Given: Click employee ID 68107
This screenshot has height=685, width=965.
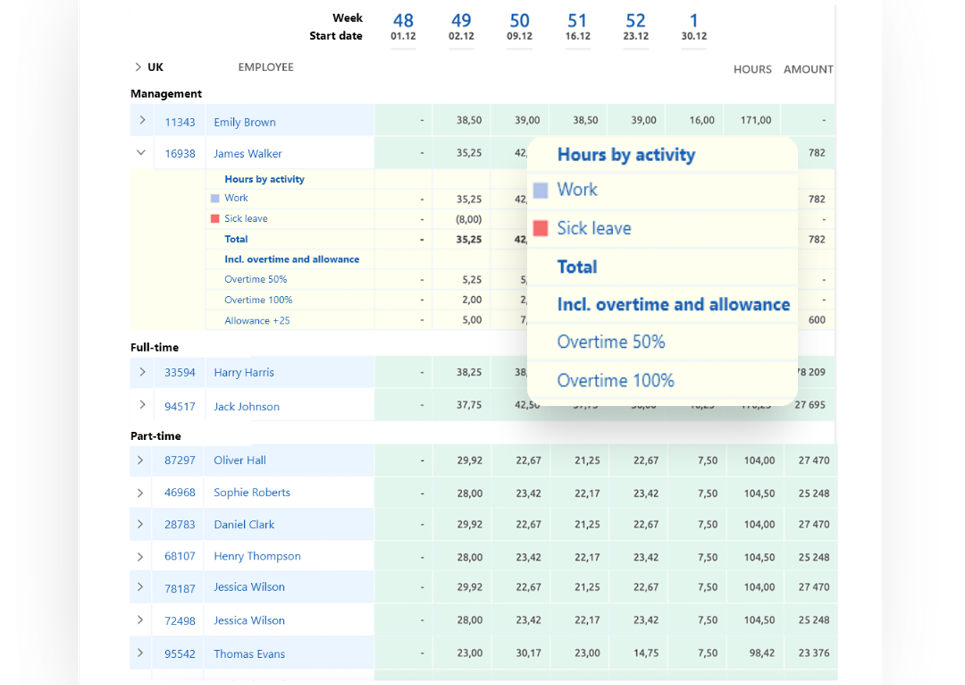Looking at the screenshot, I should 180,556.
